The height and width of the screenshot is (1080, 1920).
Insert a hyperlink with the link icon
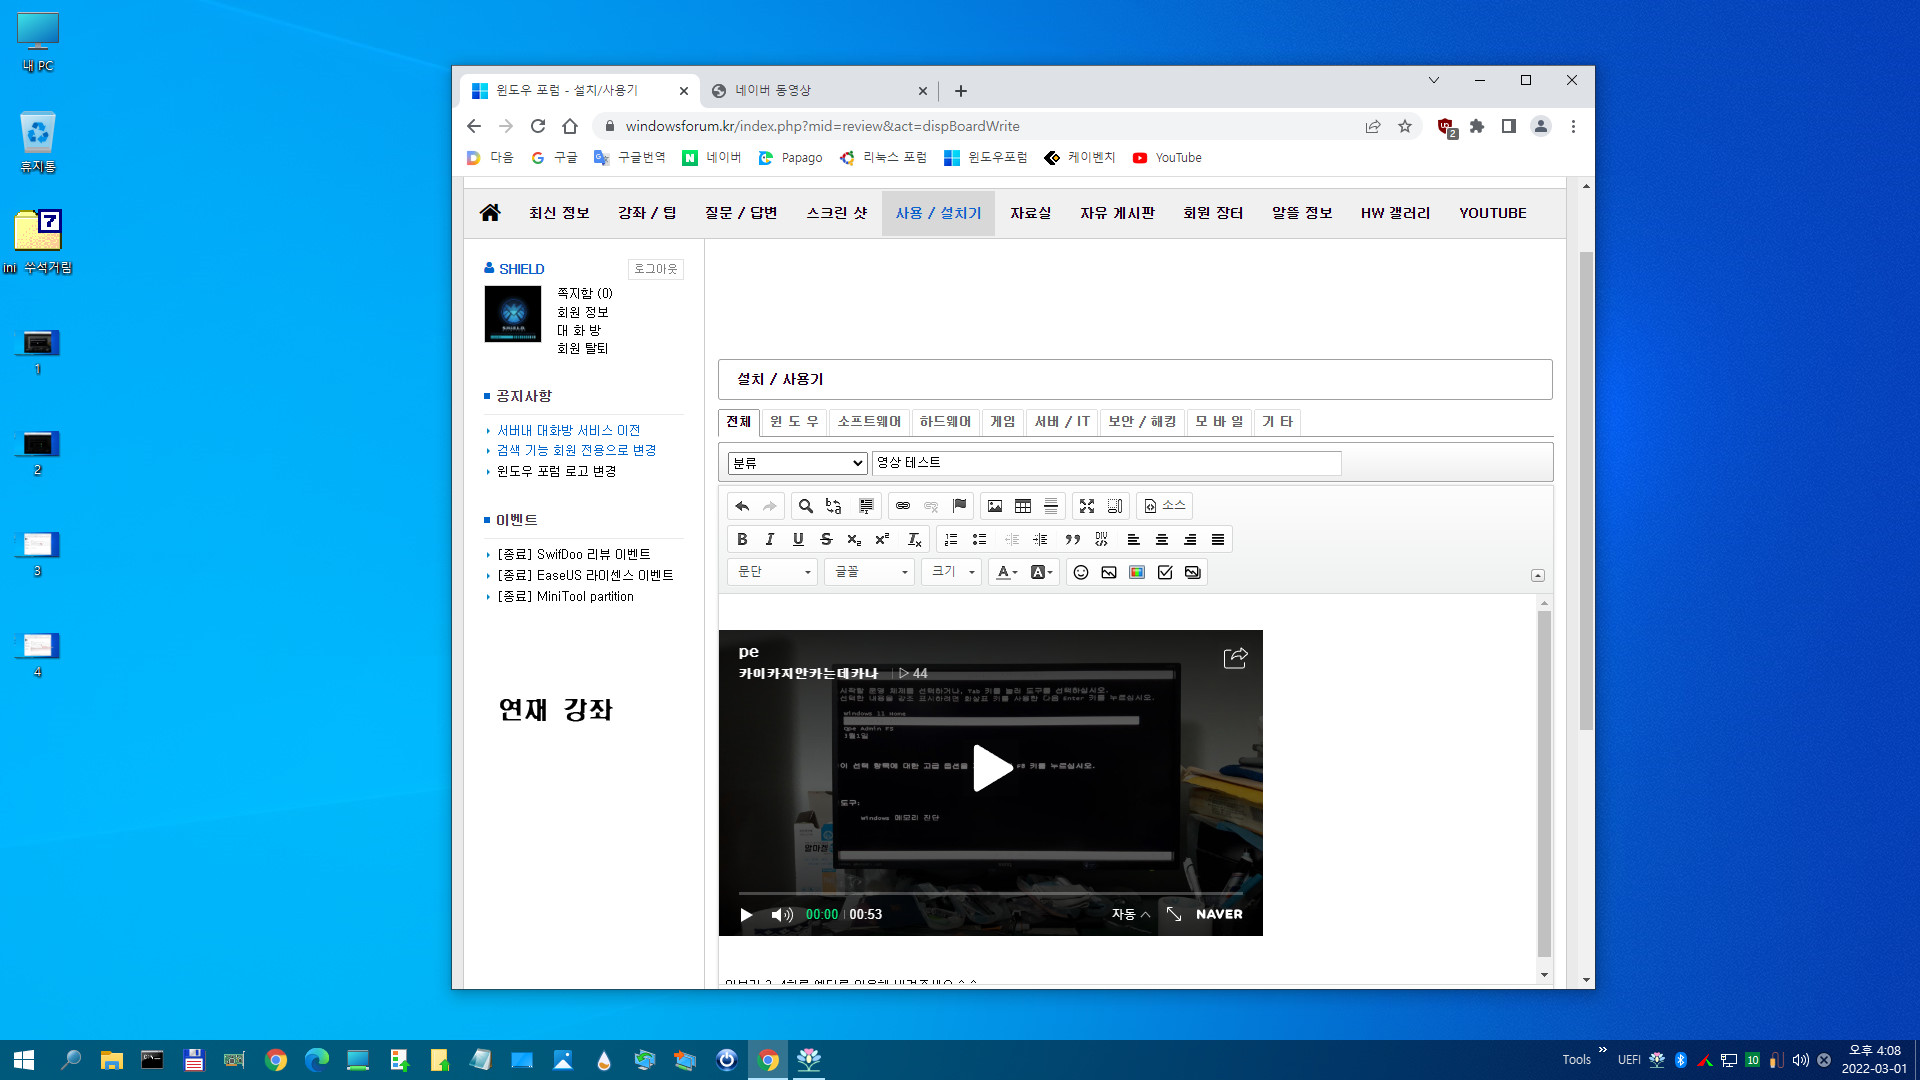903,506
